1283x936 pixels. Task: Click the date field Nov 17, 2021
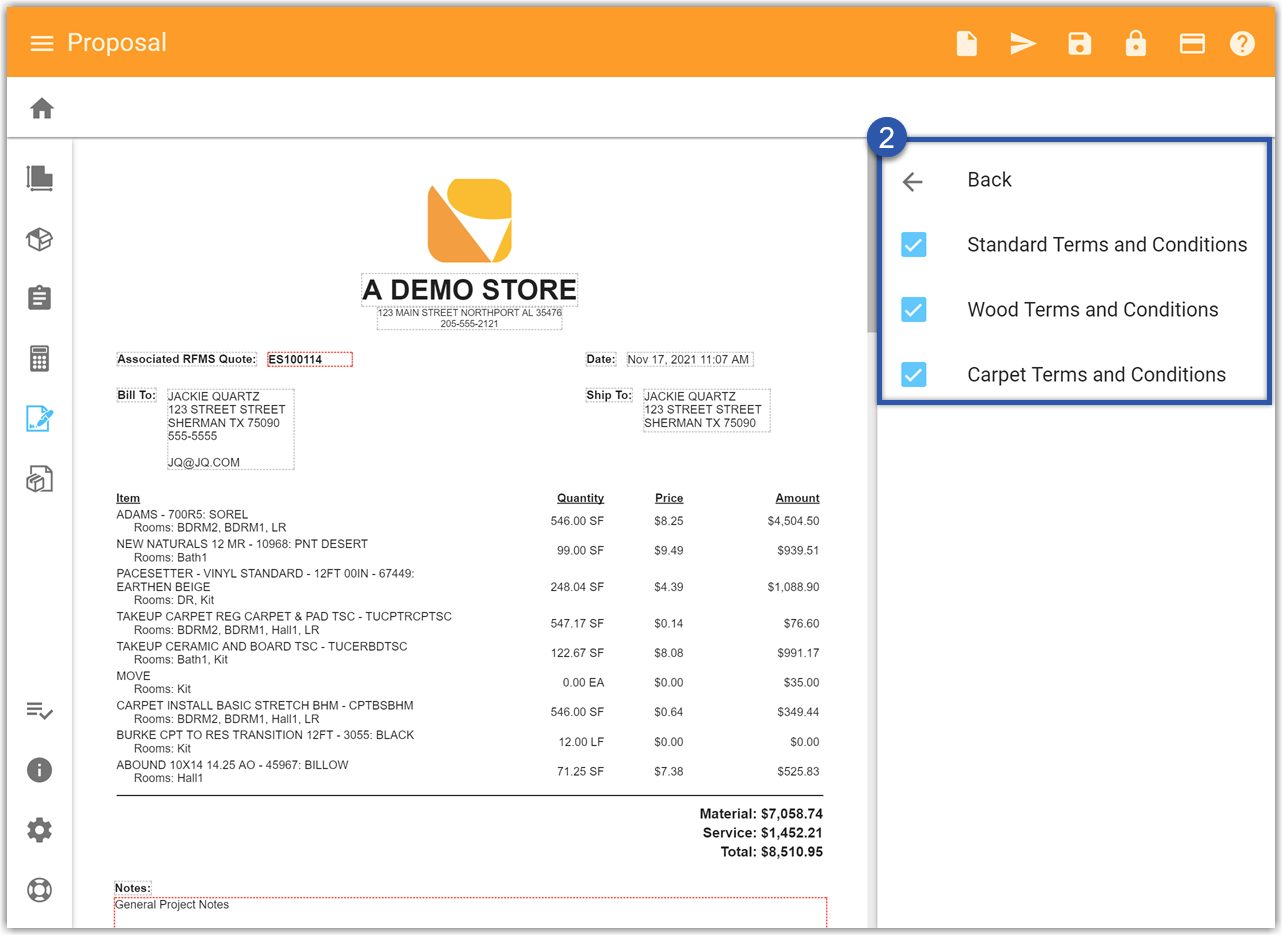[x=689, y=359]
